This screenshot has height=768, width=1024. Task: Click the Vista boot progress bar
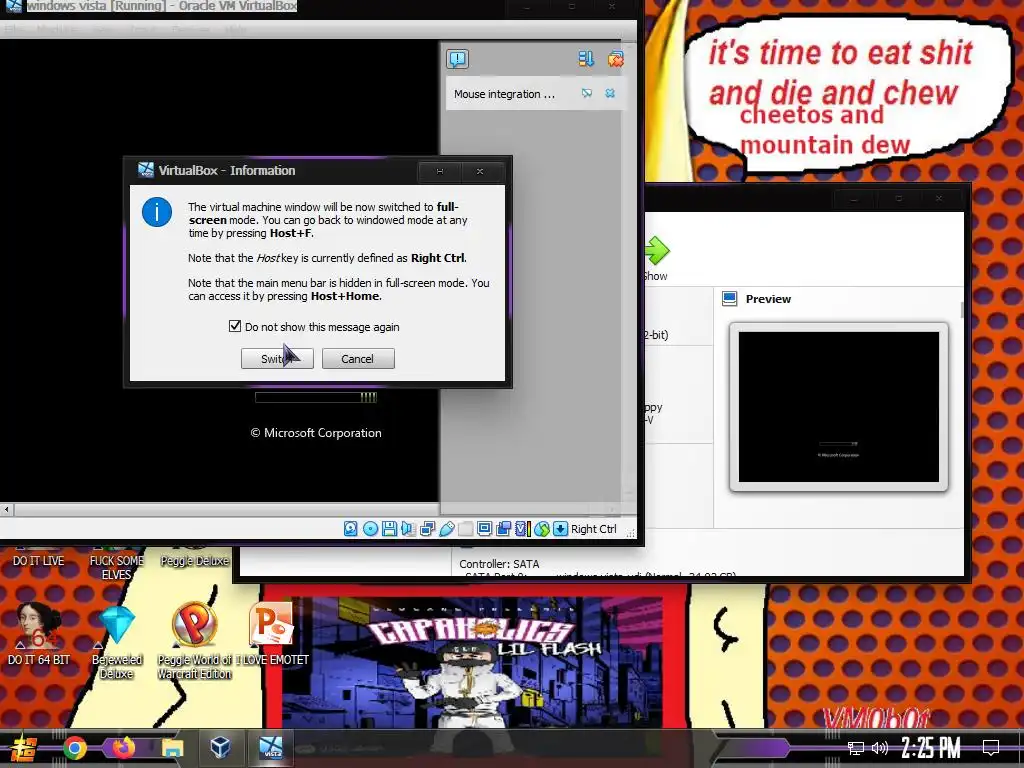316,397
